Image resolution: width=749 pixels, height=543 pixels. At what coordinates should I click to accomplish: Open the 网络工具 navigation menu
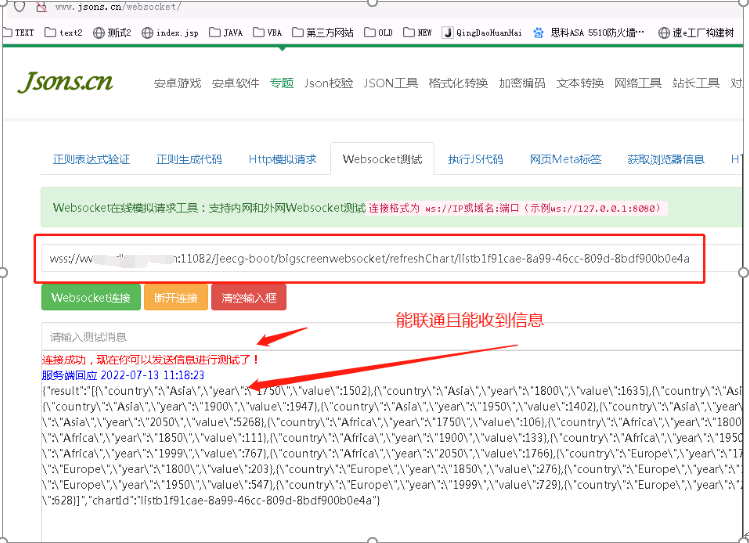tap(638, 83)
